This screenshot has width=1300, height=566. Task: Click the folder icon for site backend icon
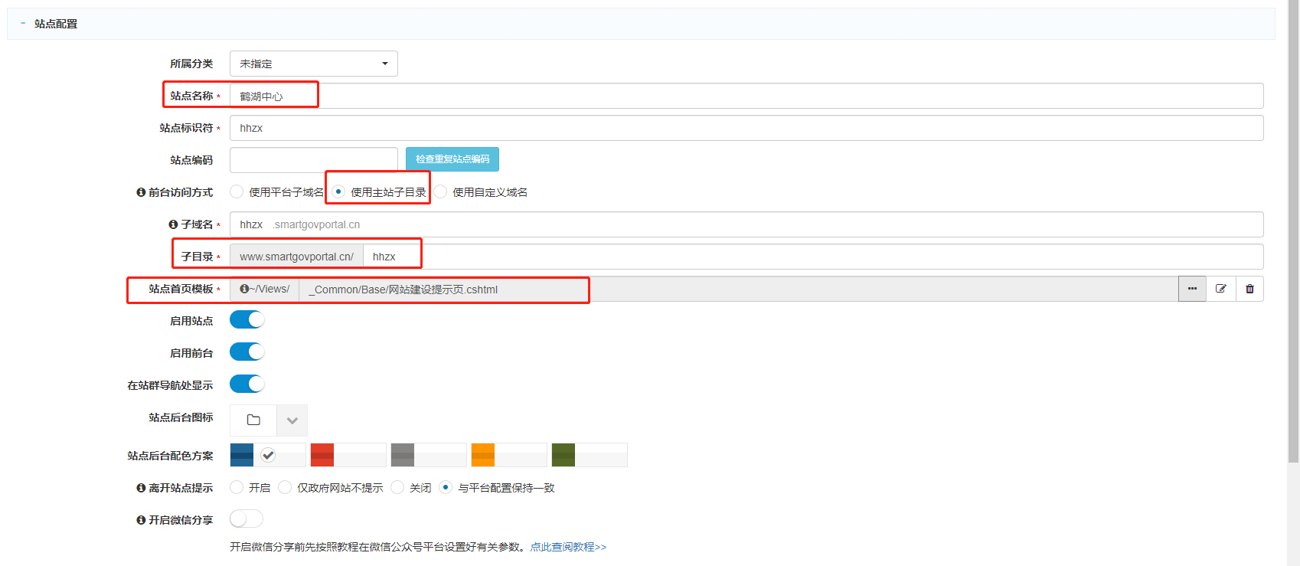click(x=253, y=420)
